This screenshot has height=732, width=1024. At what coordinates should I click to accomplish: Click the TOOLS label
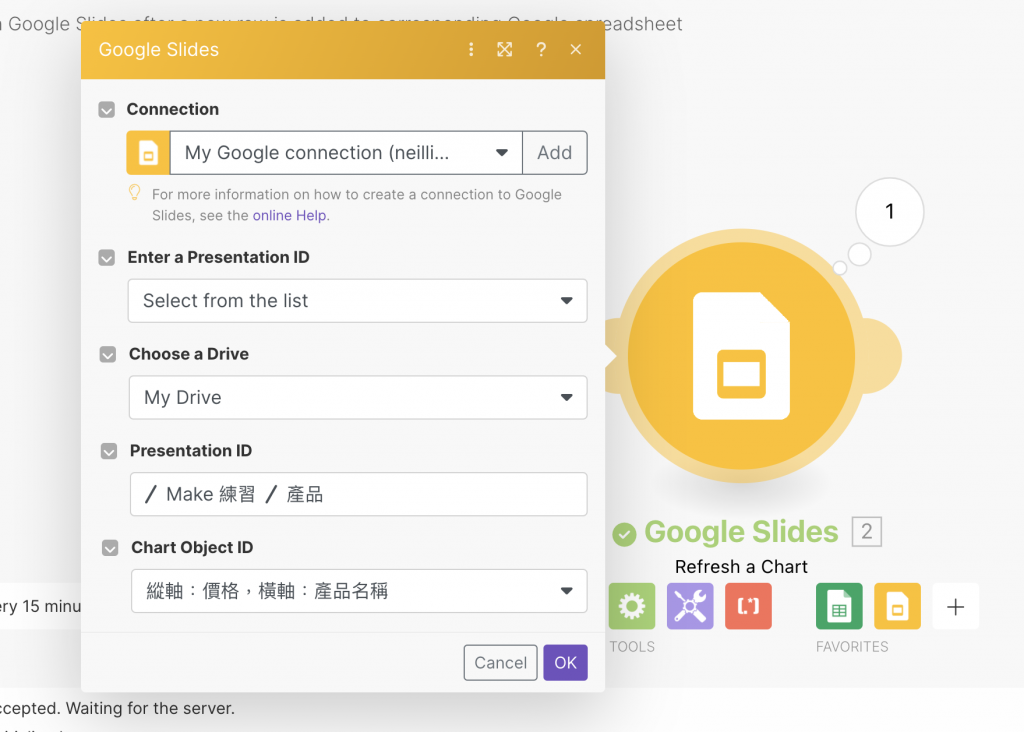pos(632,646)
